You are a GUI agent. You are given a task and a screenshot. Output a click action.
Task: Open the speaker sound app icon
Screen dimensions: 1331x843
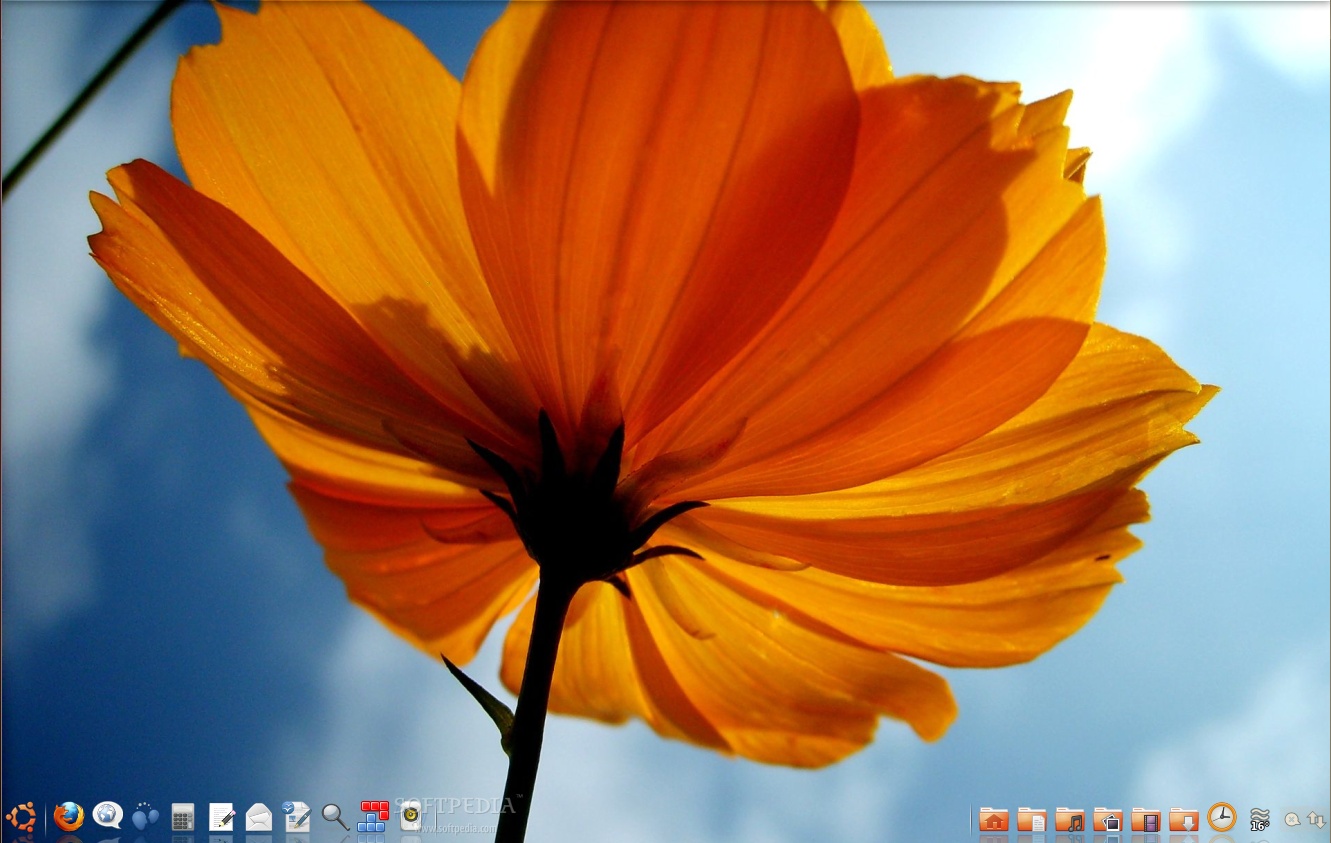[410, 816]
